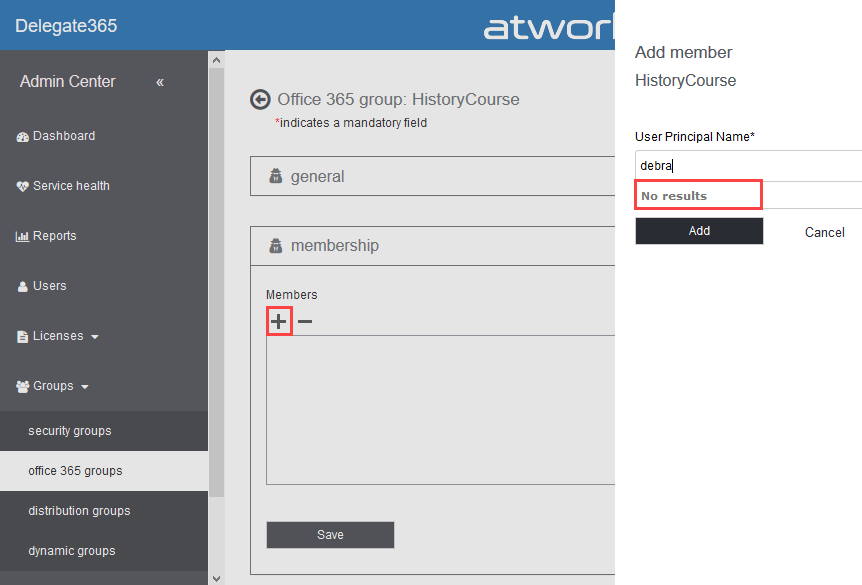Collapse the Groups dropdown arrow
This screenshot has width=862, height=585.
85,387
